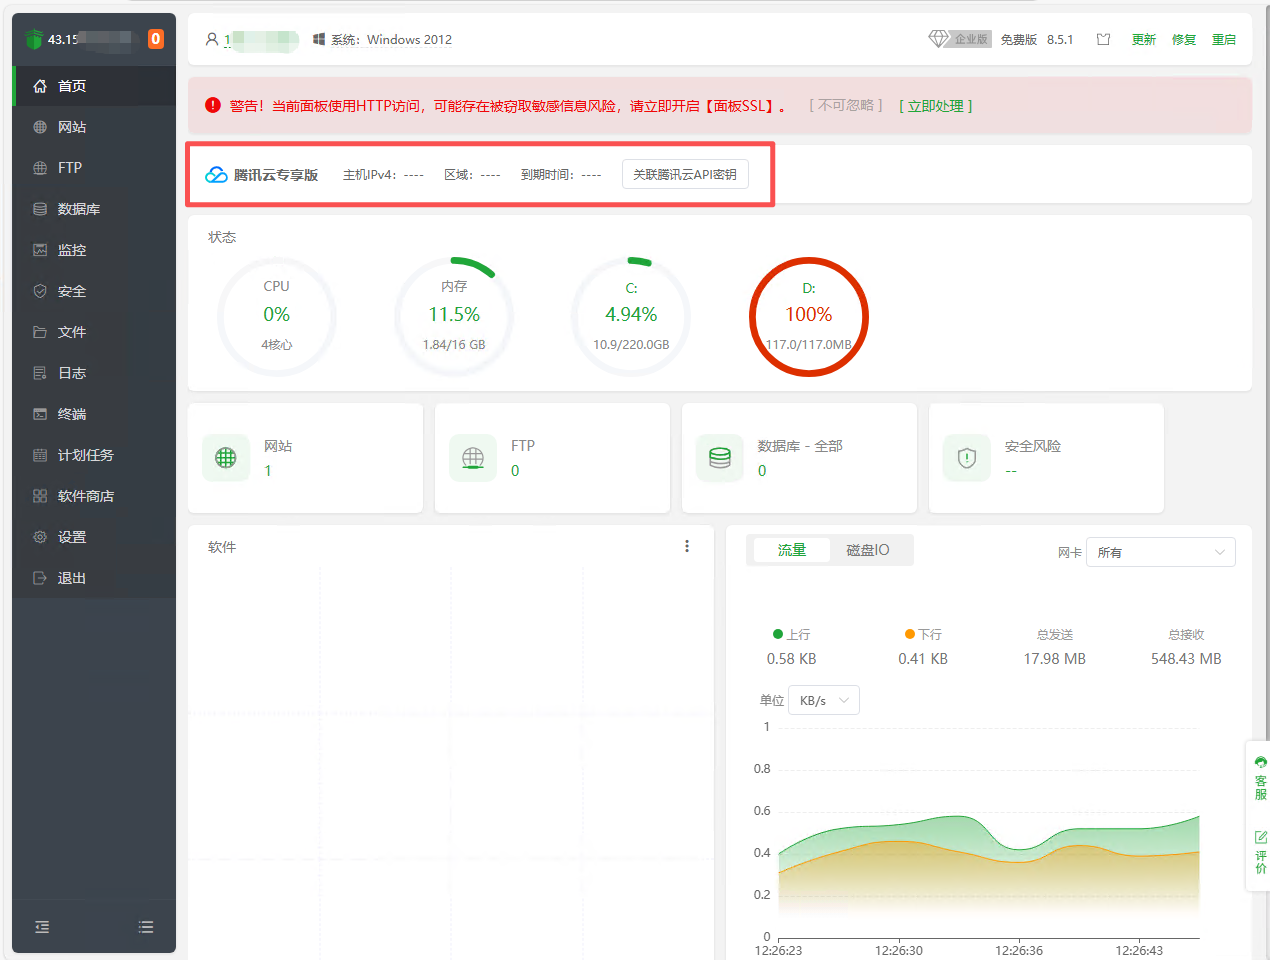Expand the network card dropdown

coord(1160,552)
